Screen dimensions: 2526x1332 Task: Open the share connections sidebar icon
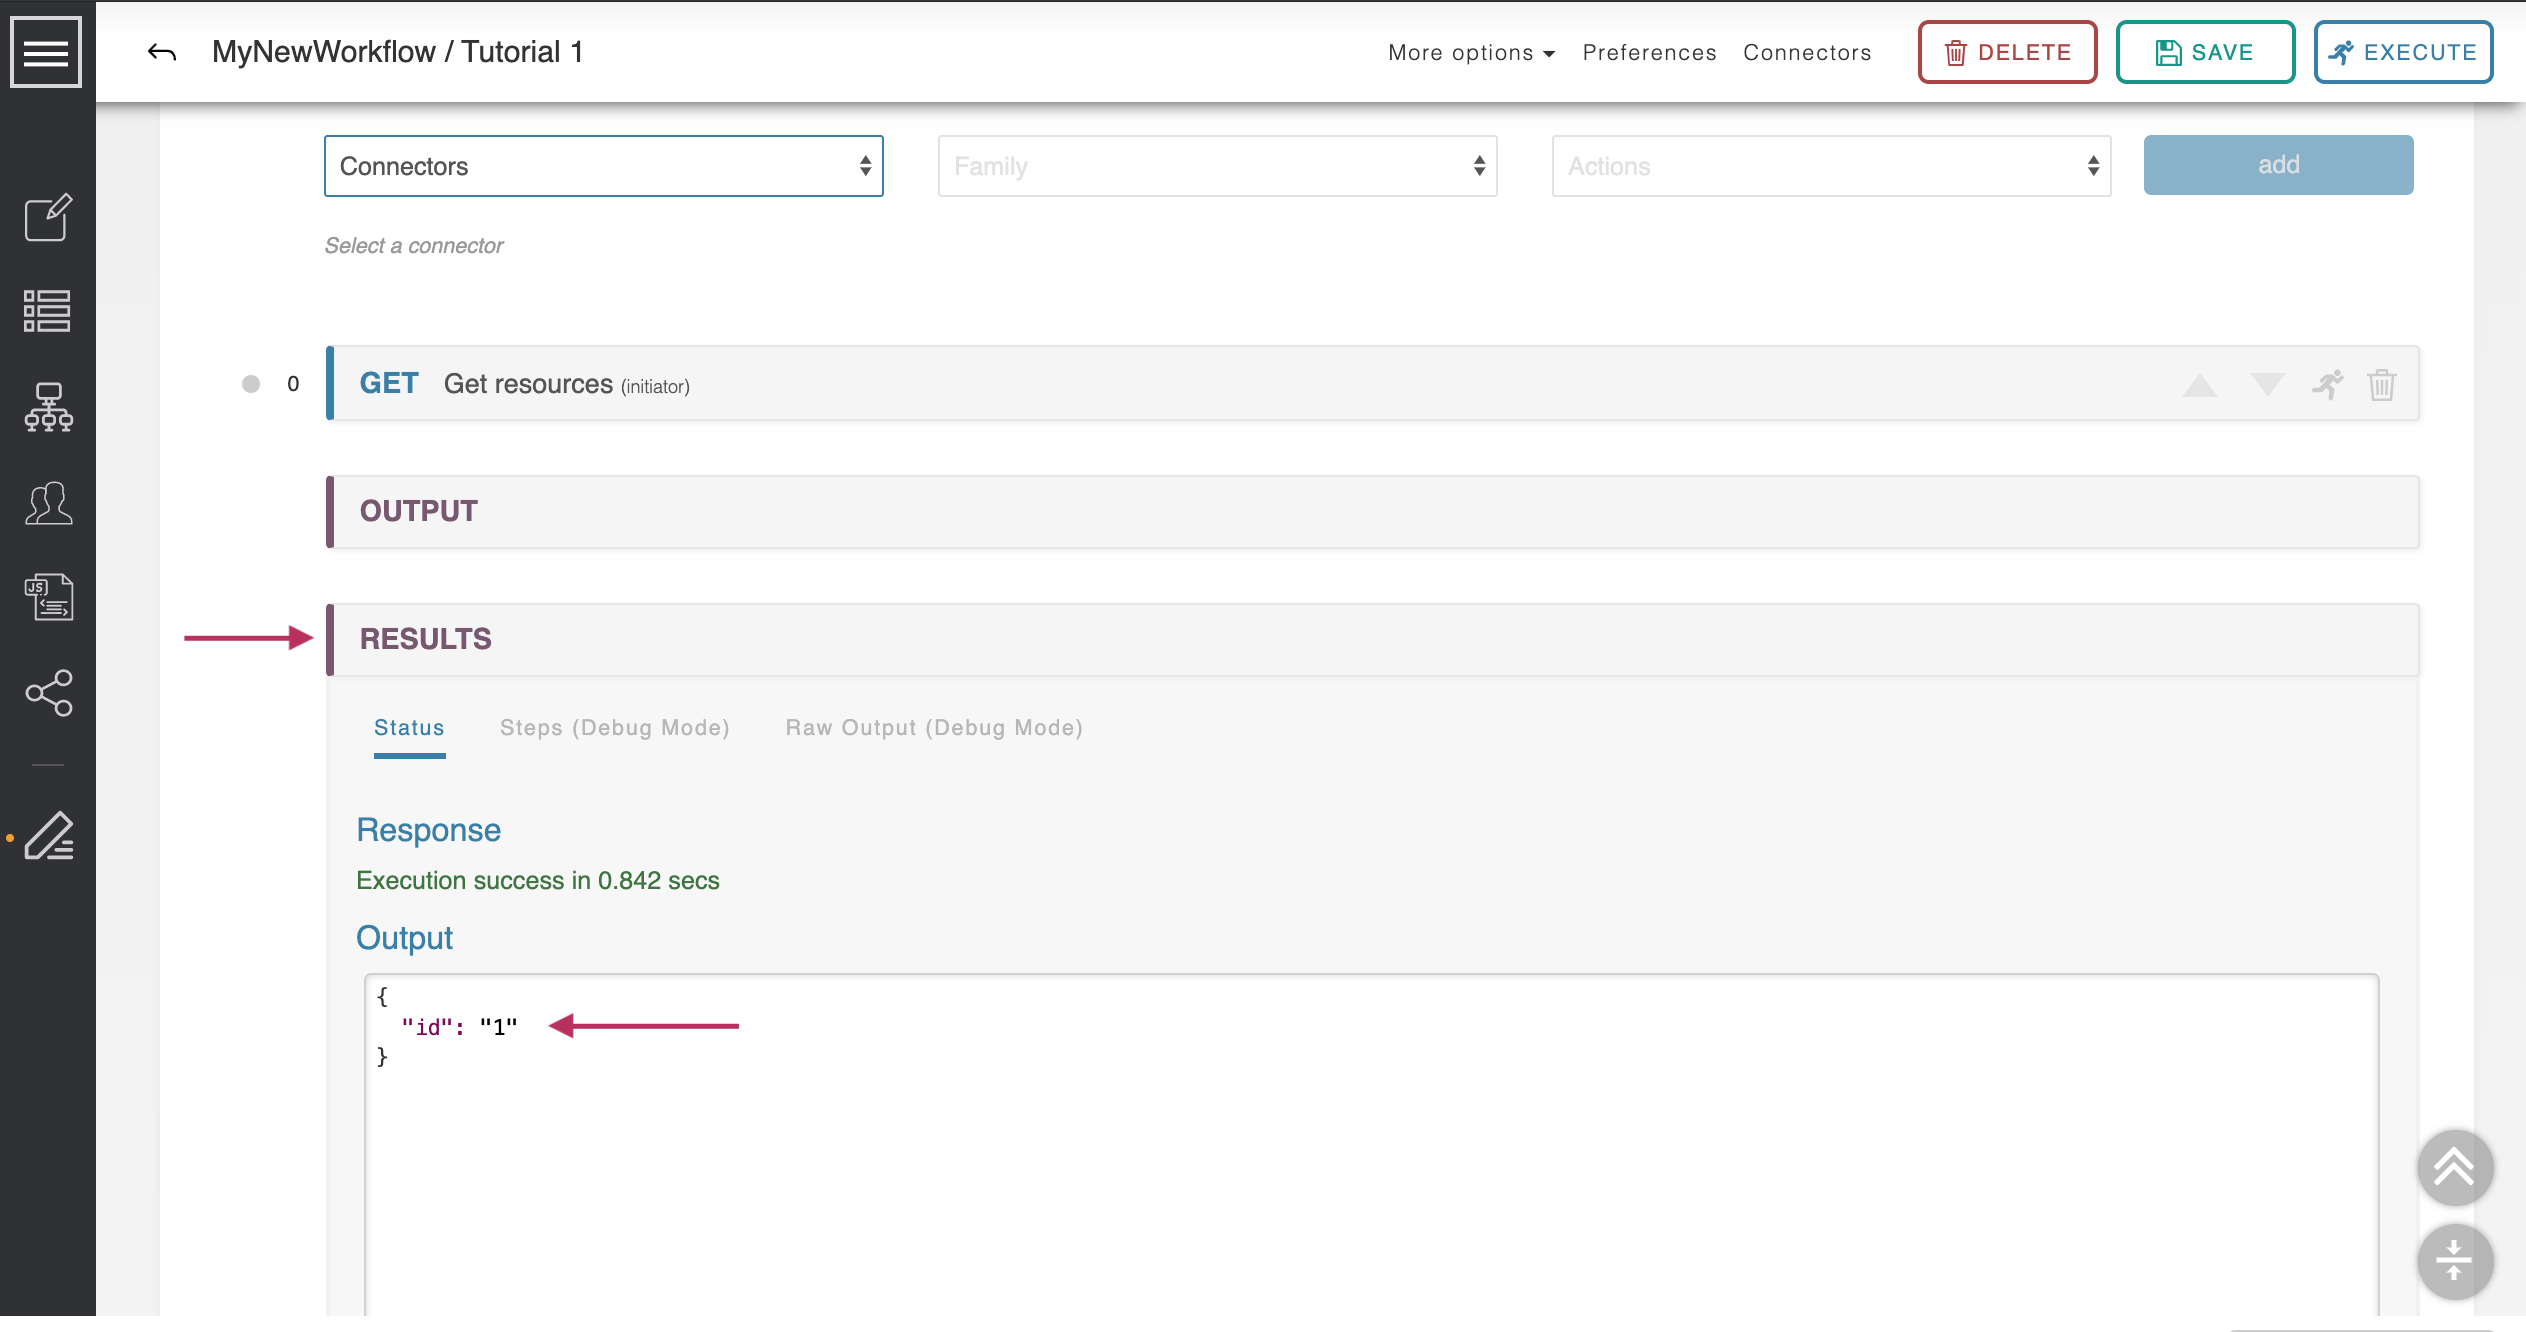[48, 692]
